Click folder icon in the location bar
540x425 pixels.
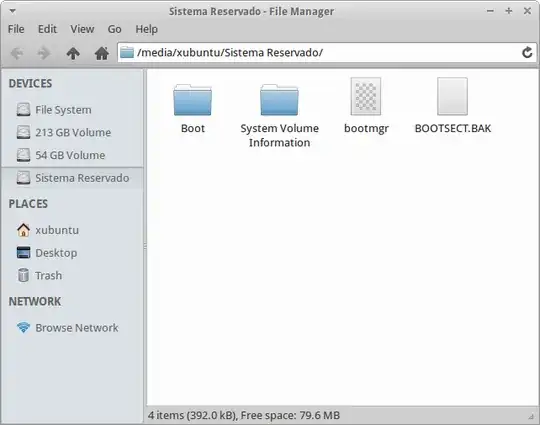pyautogui.click(x=127, y=52)
